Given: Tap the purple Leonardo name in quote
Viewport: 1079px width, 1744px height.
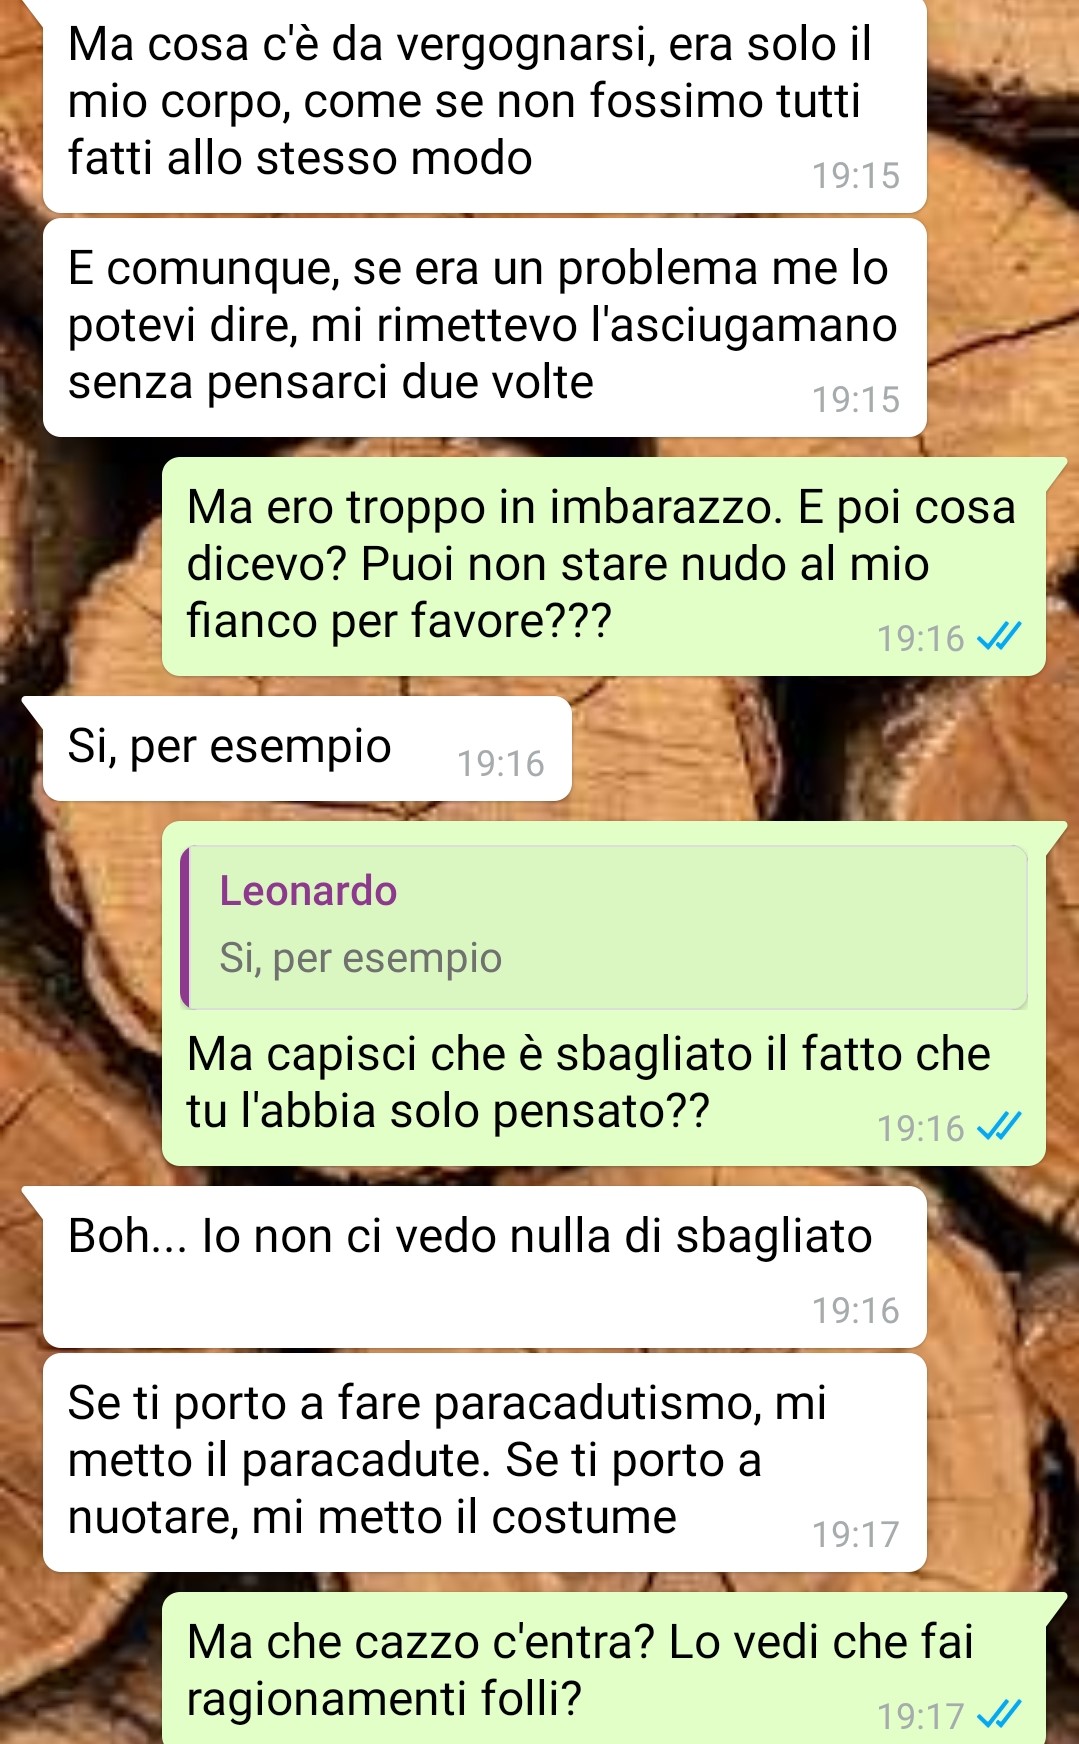Looking at the screenshot, I should click(x=308, y=891).
